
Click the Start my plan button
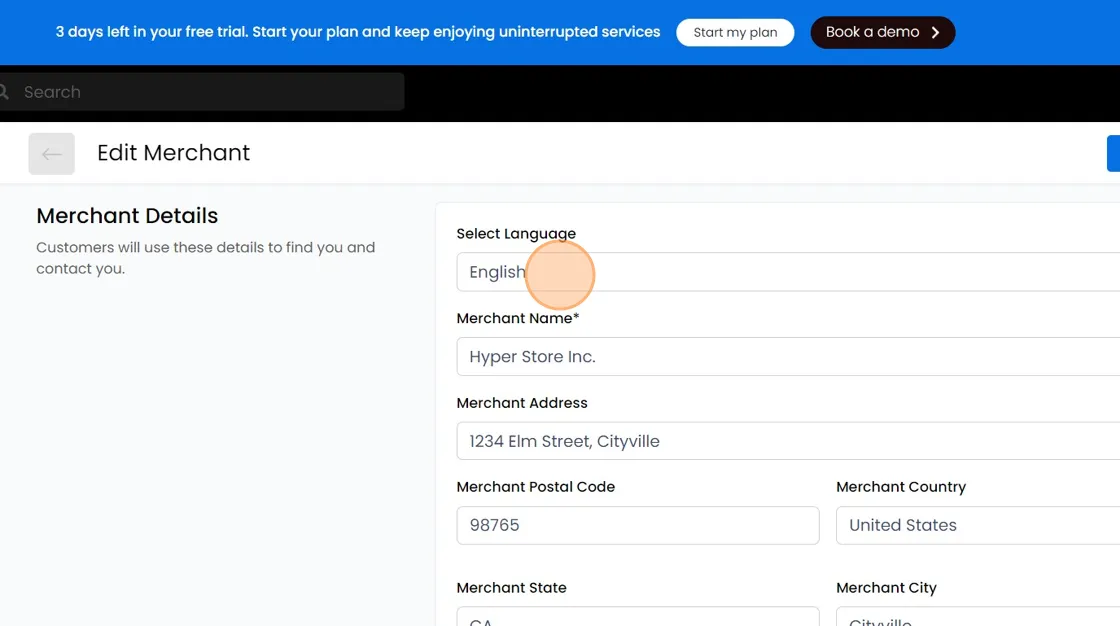point(735,32)
